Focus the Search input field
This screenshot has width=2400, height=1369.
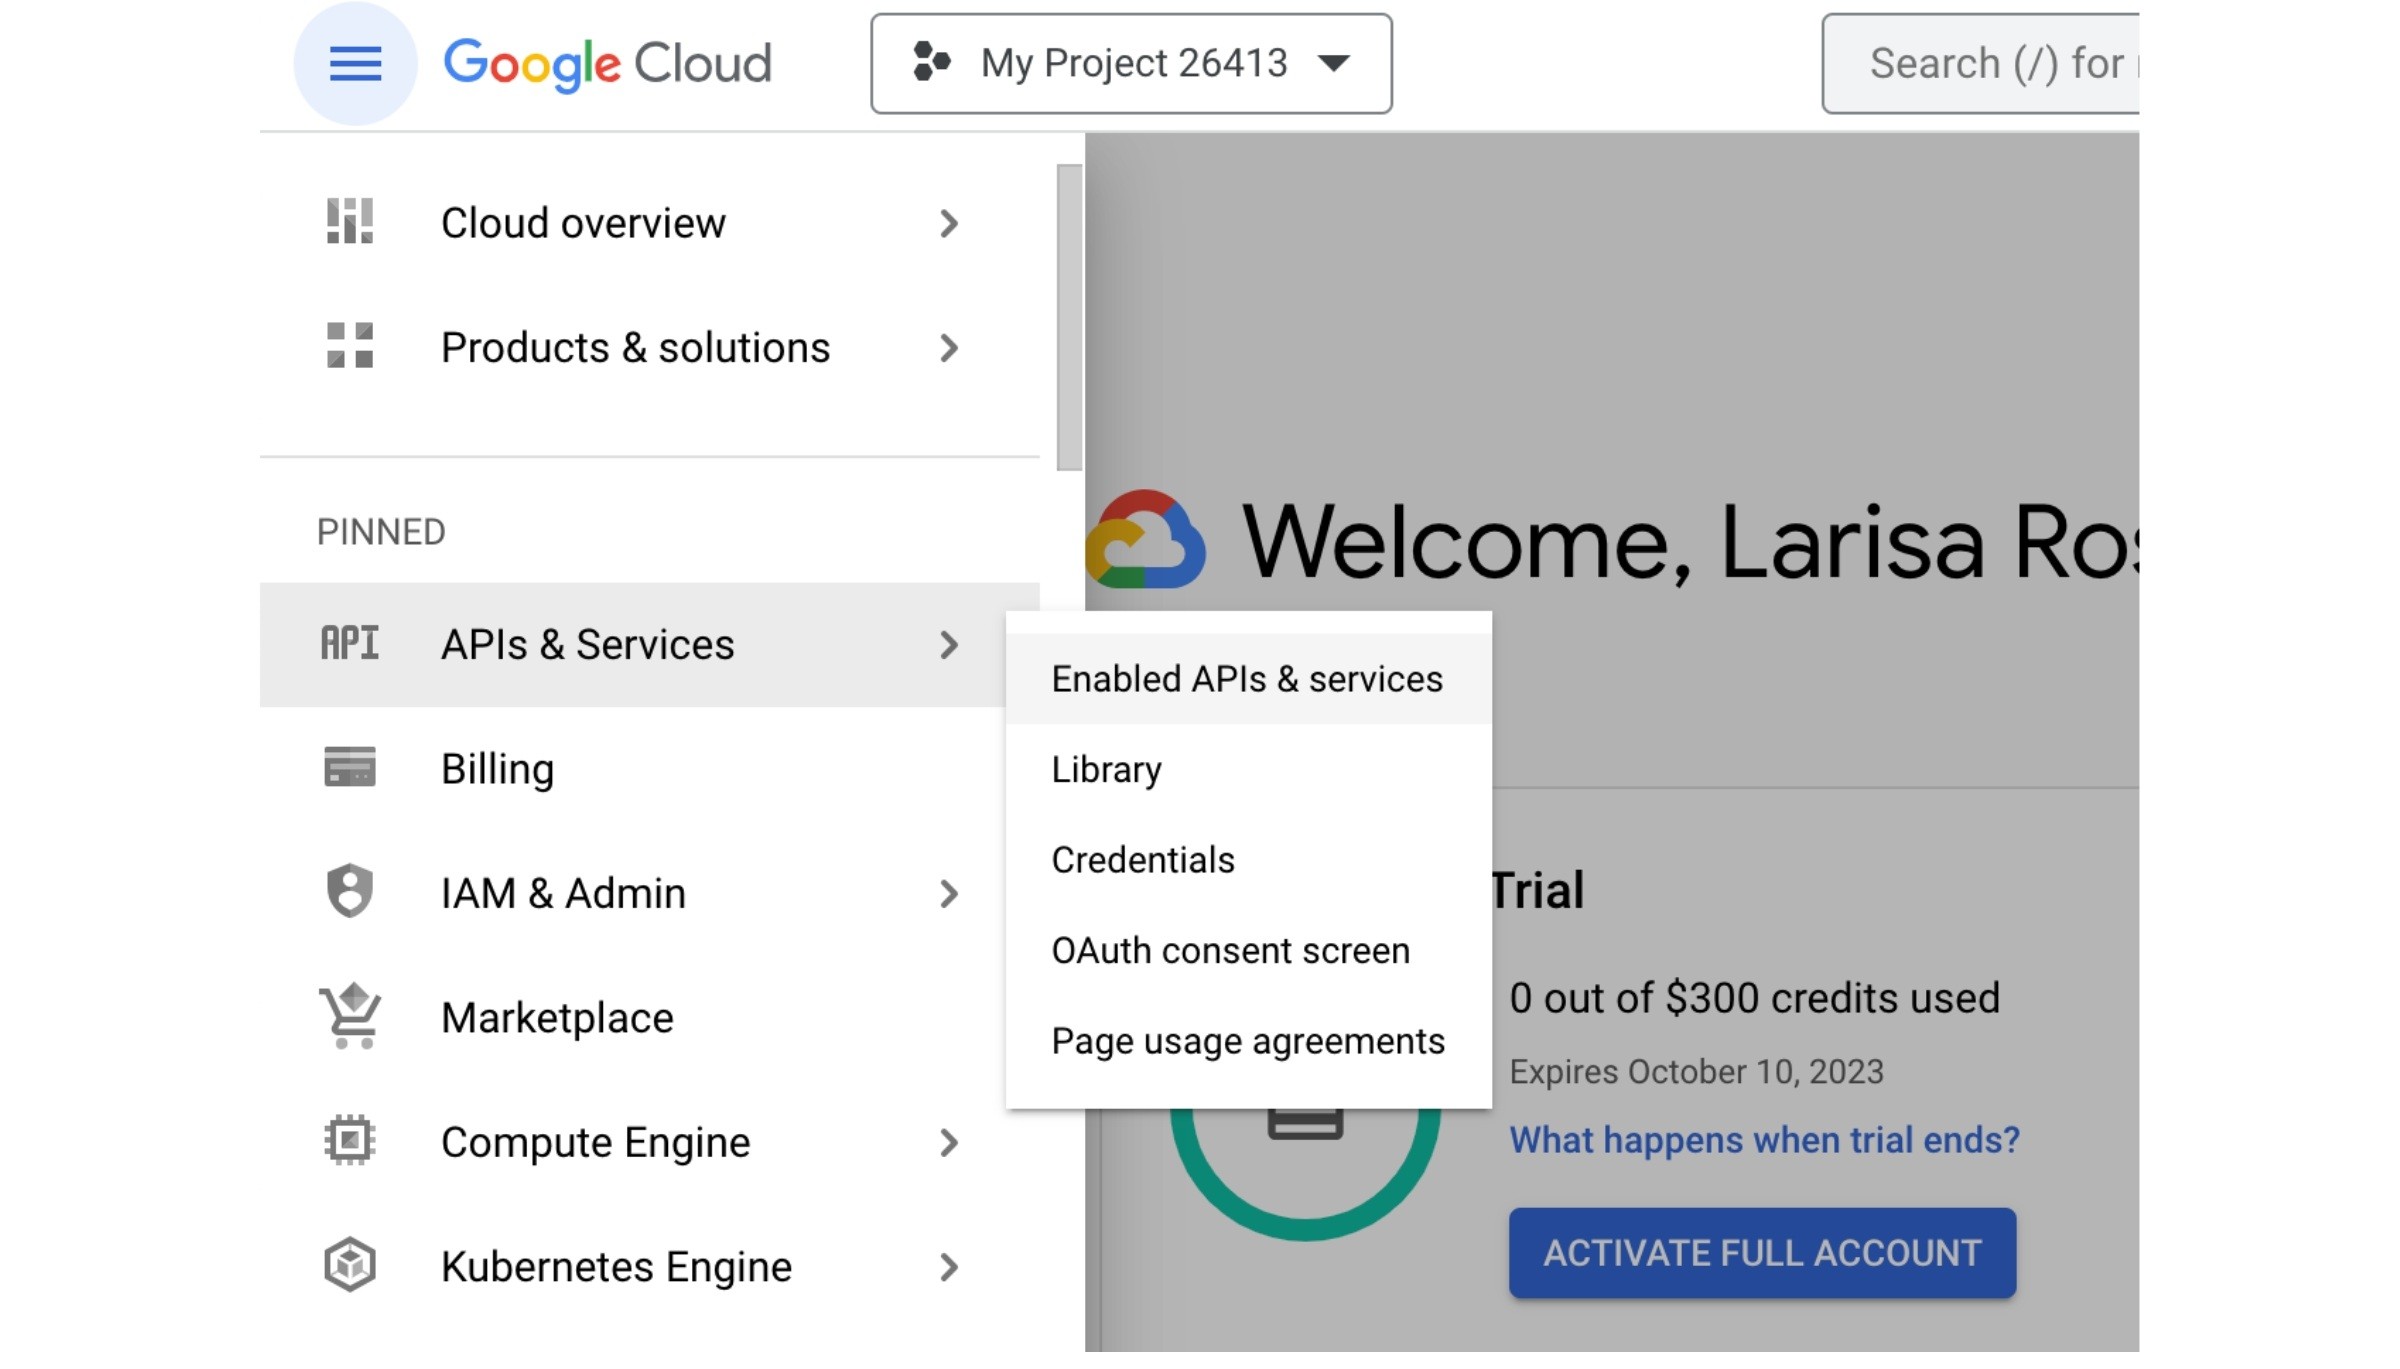point(1981,64)
